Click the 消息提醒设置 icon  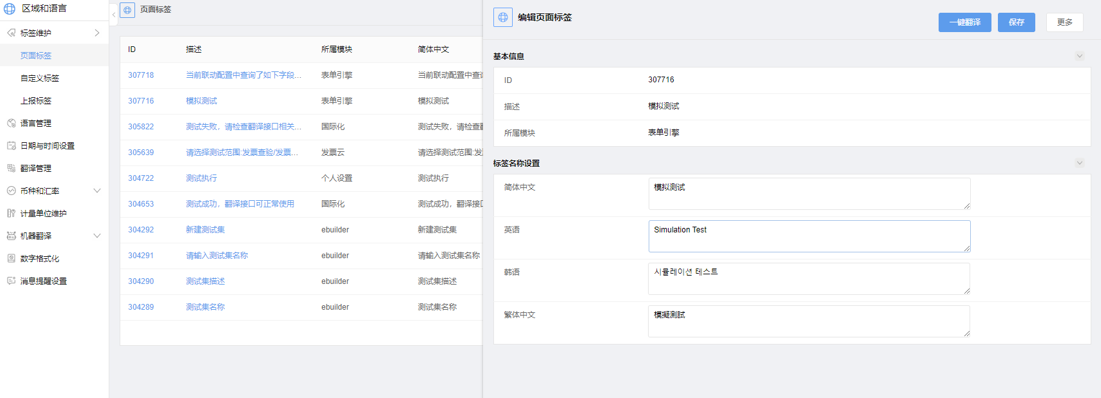(11, 281)
